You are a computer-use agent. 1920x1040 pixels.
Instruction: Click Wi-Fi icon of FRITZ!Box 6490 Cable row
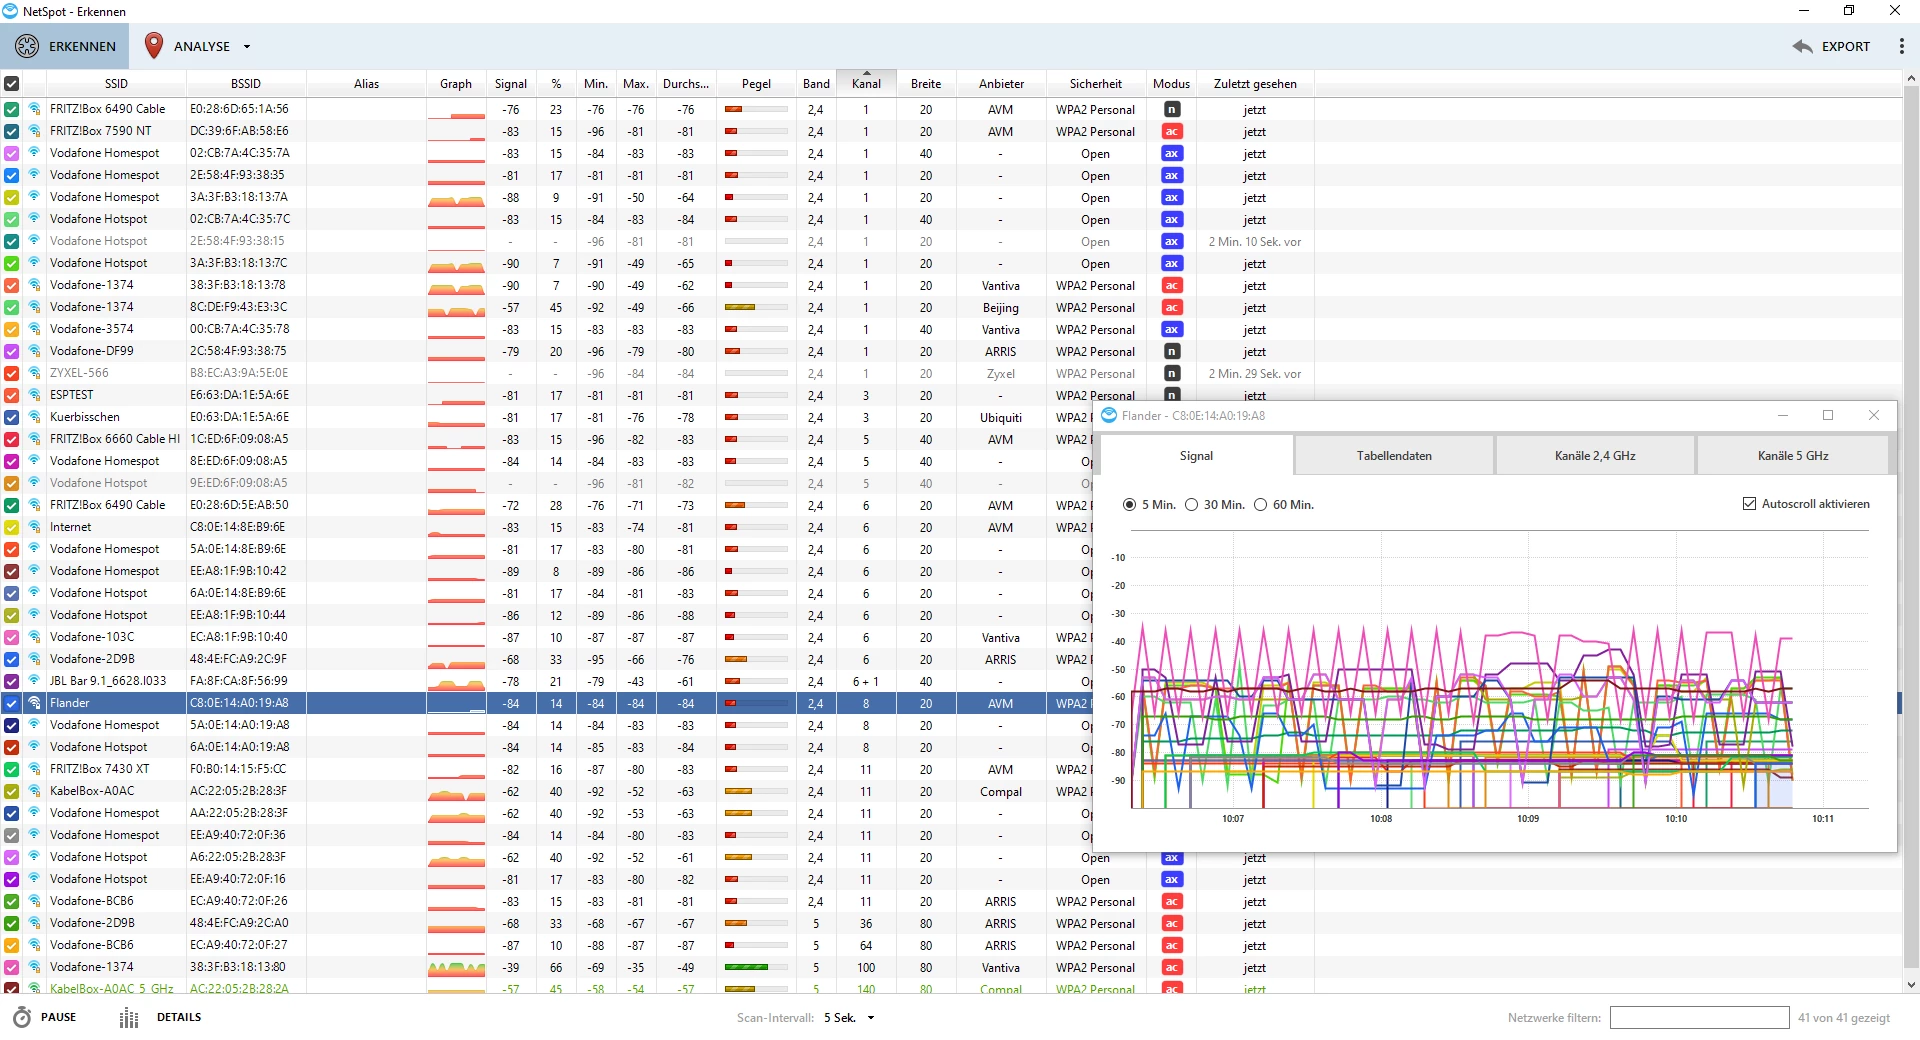point(34,109)
